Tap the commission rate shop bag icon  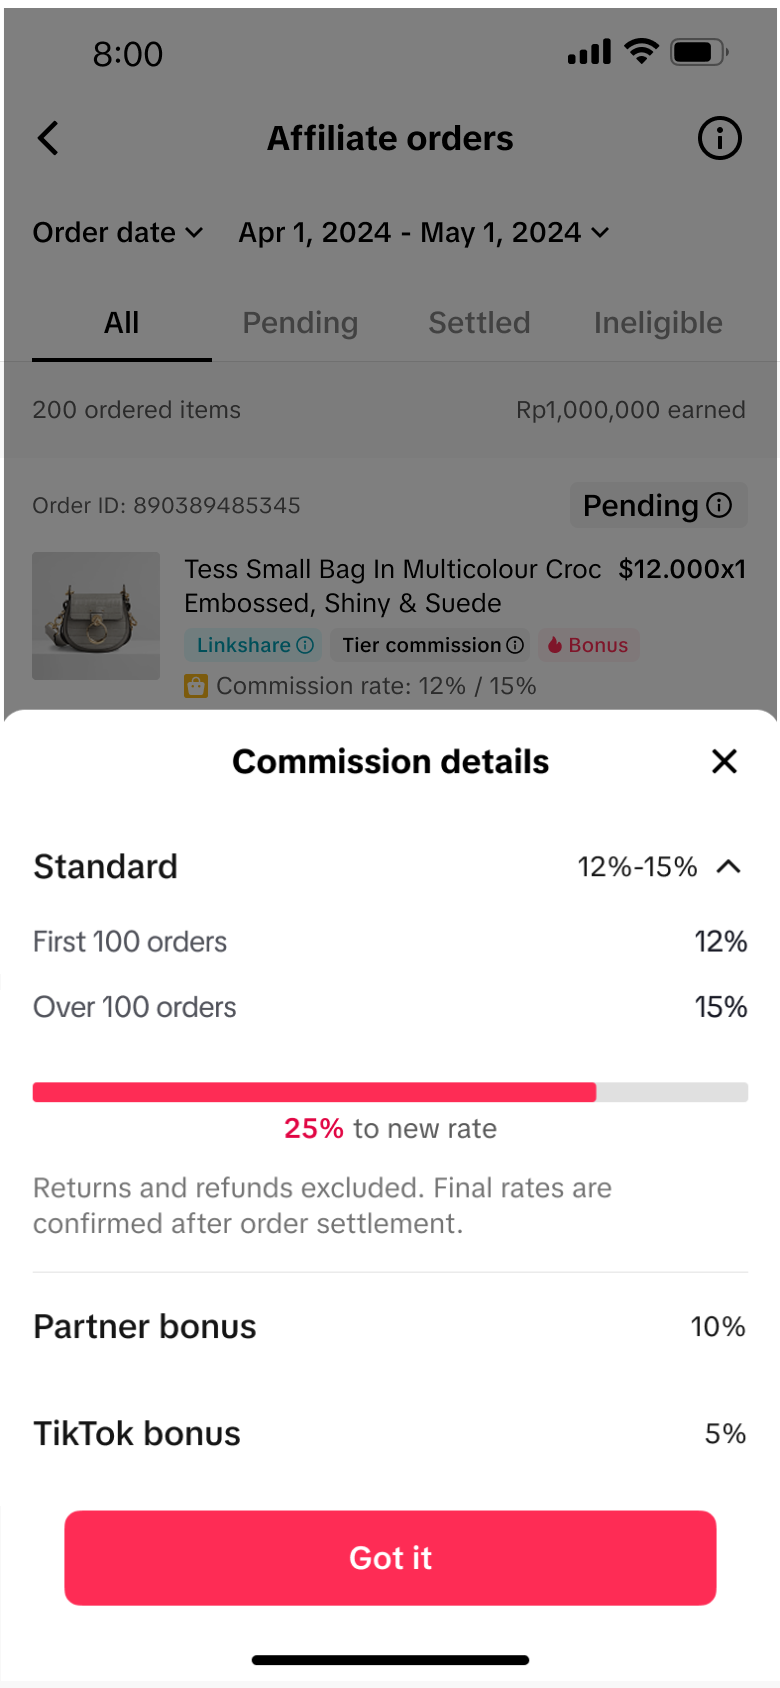coord(196,686)
